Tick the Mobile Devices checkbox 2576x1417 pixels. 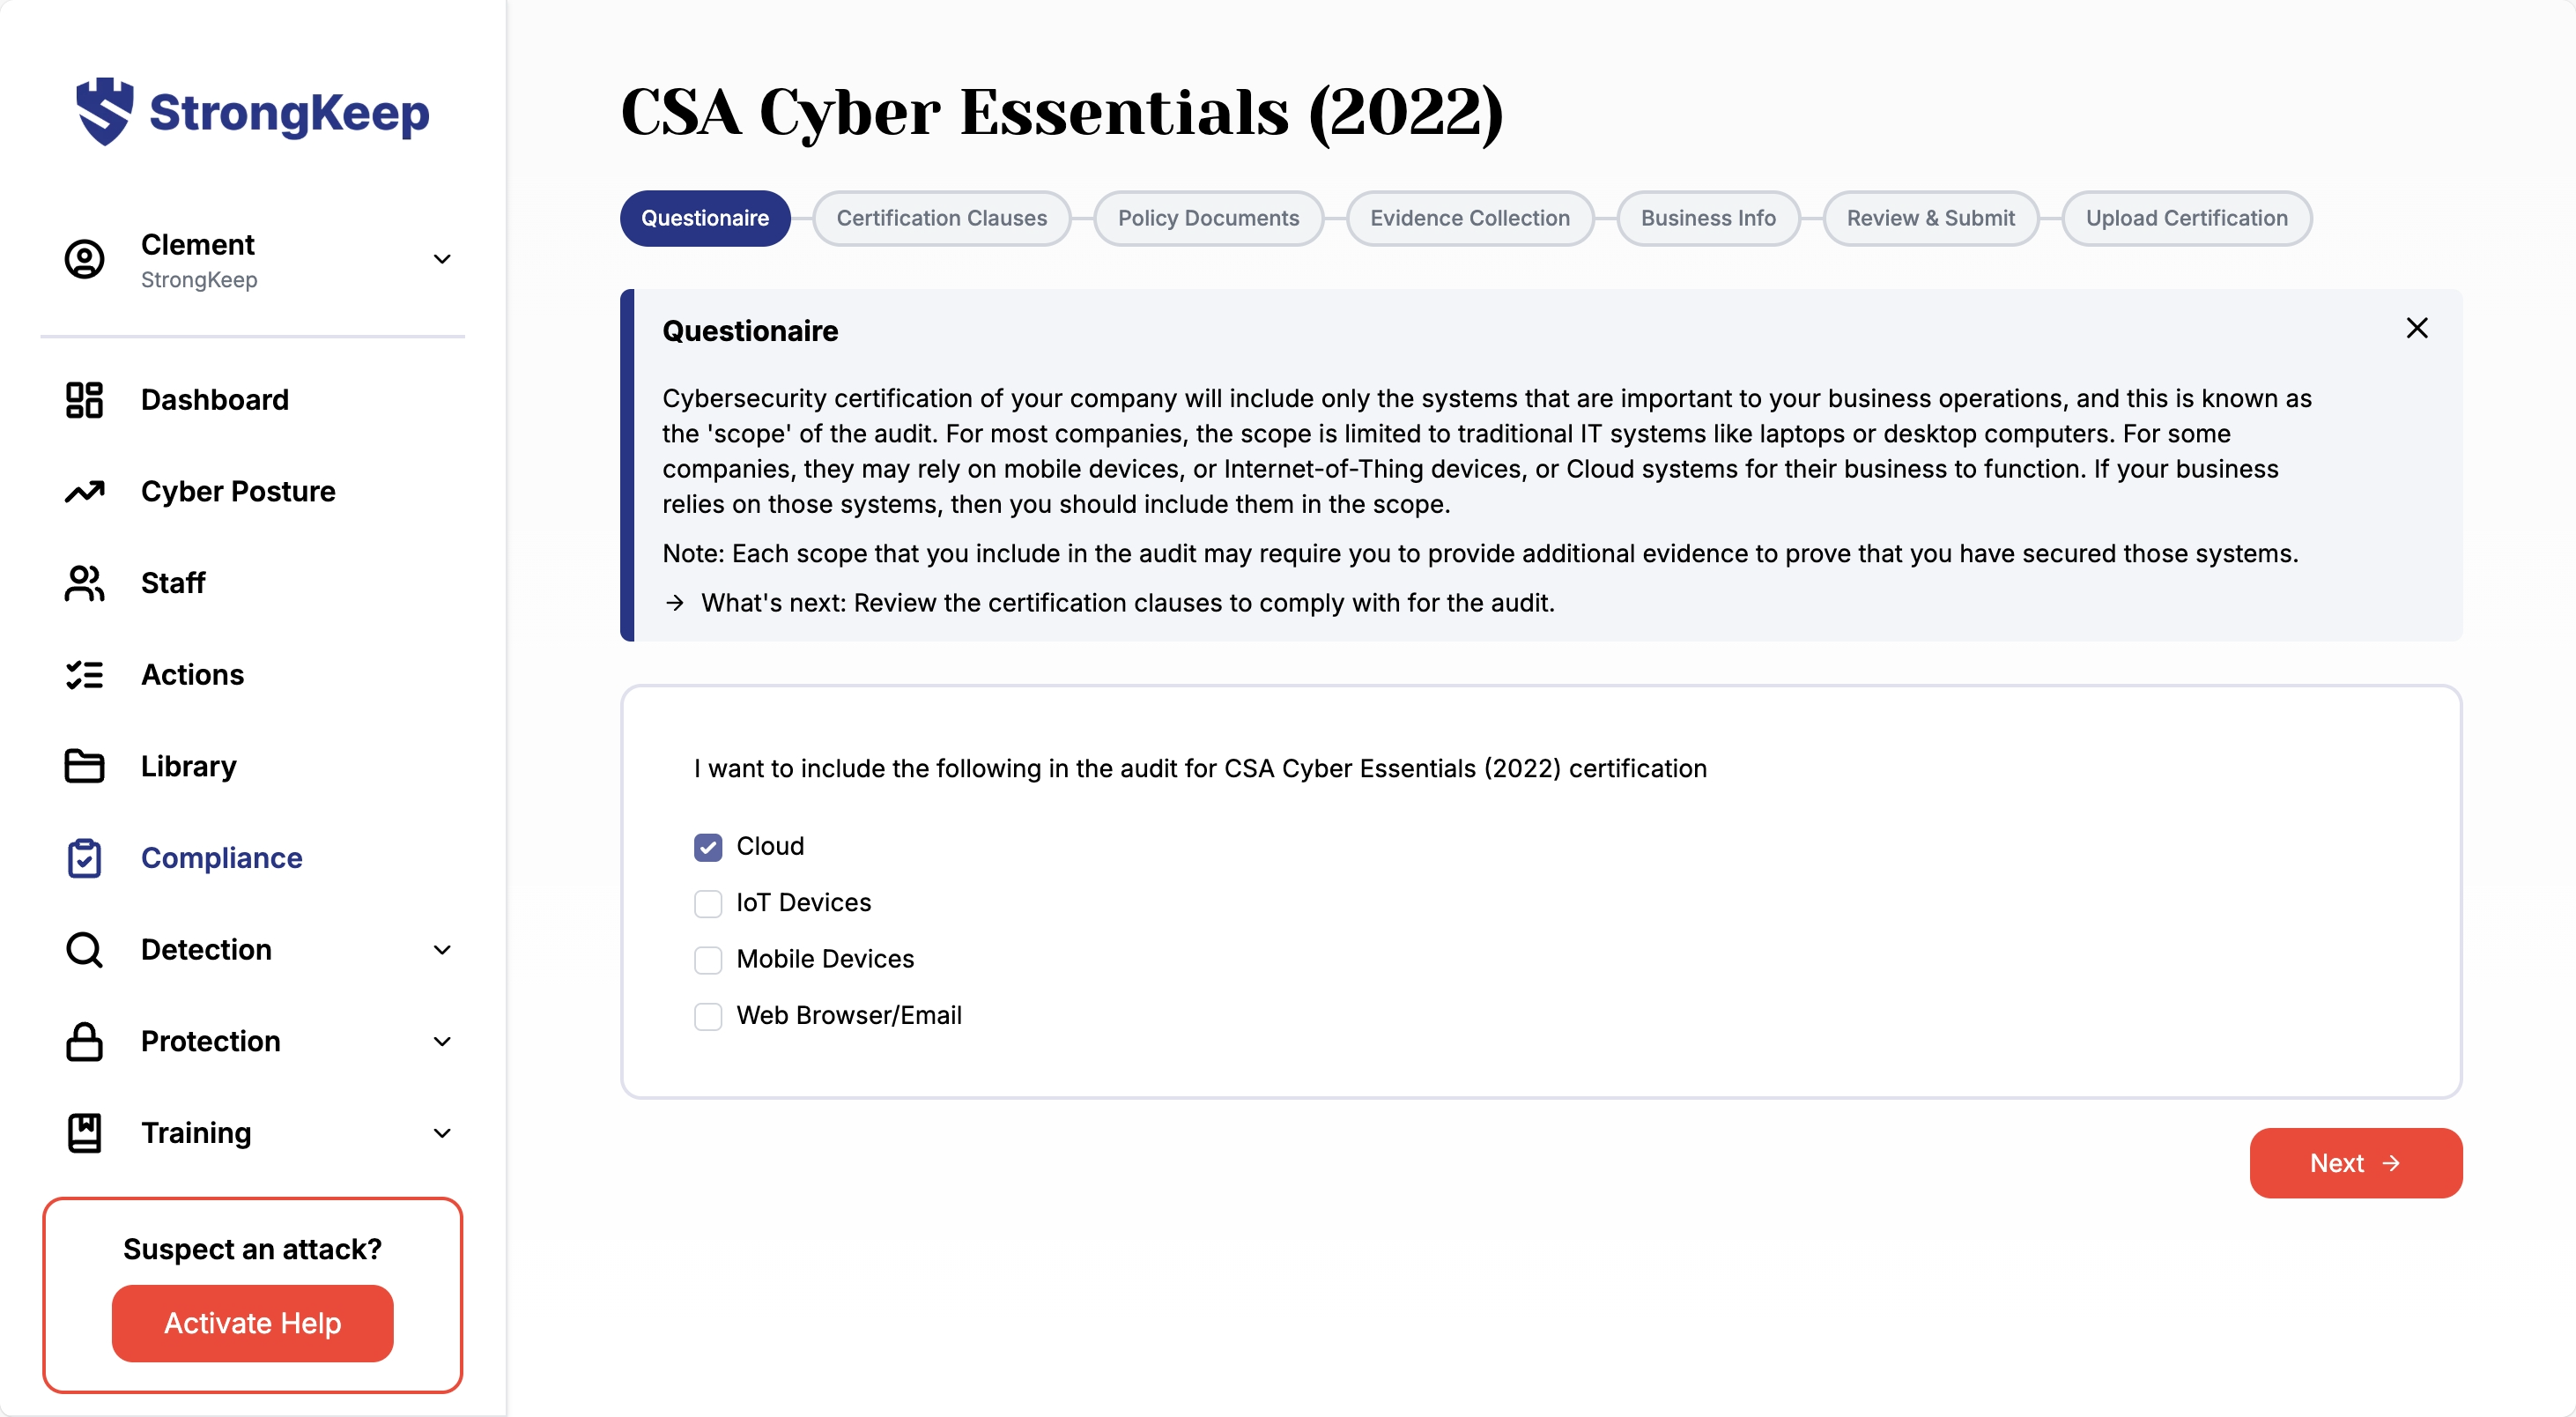tap(708, 960)
